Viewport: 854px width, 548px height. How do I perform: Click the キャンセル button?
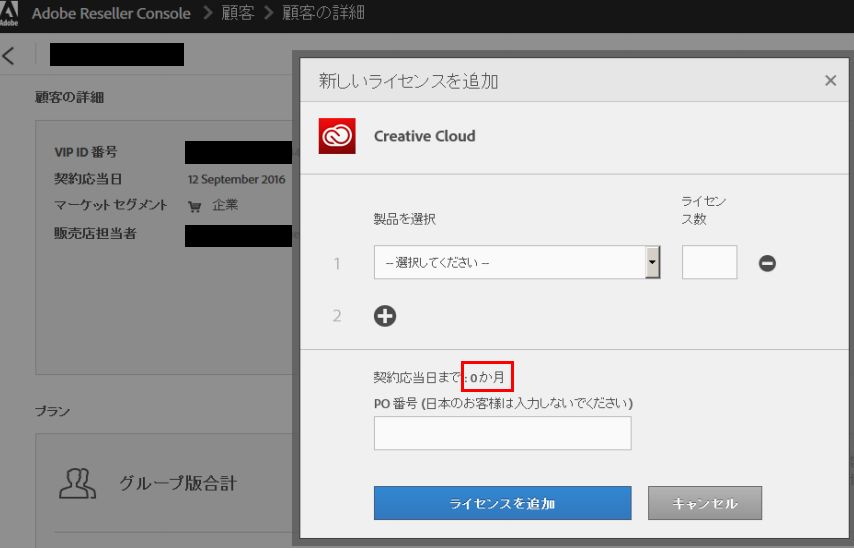pos(705,503)
